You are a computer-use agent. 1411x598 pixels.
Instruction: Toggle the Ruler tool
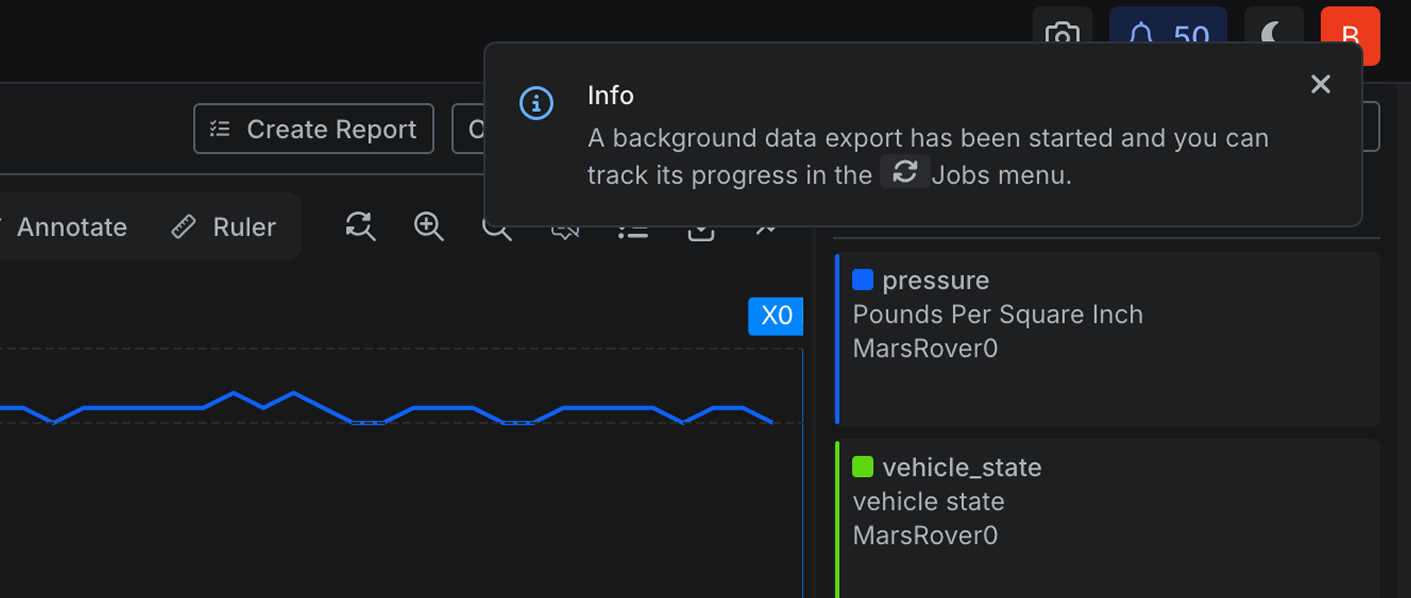tap(224, 226)
